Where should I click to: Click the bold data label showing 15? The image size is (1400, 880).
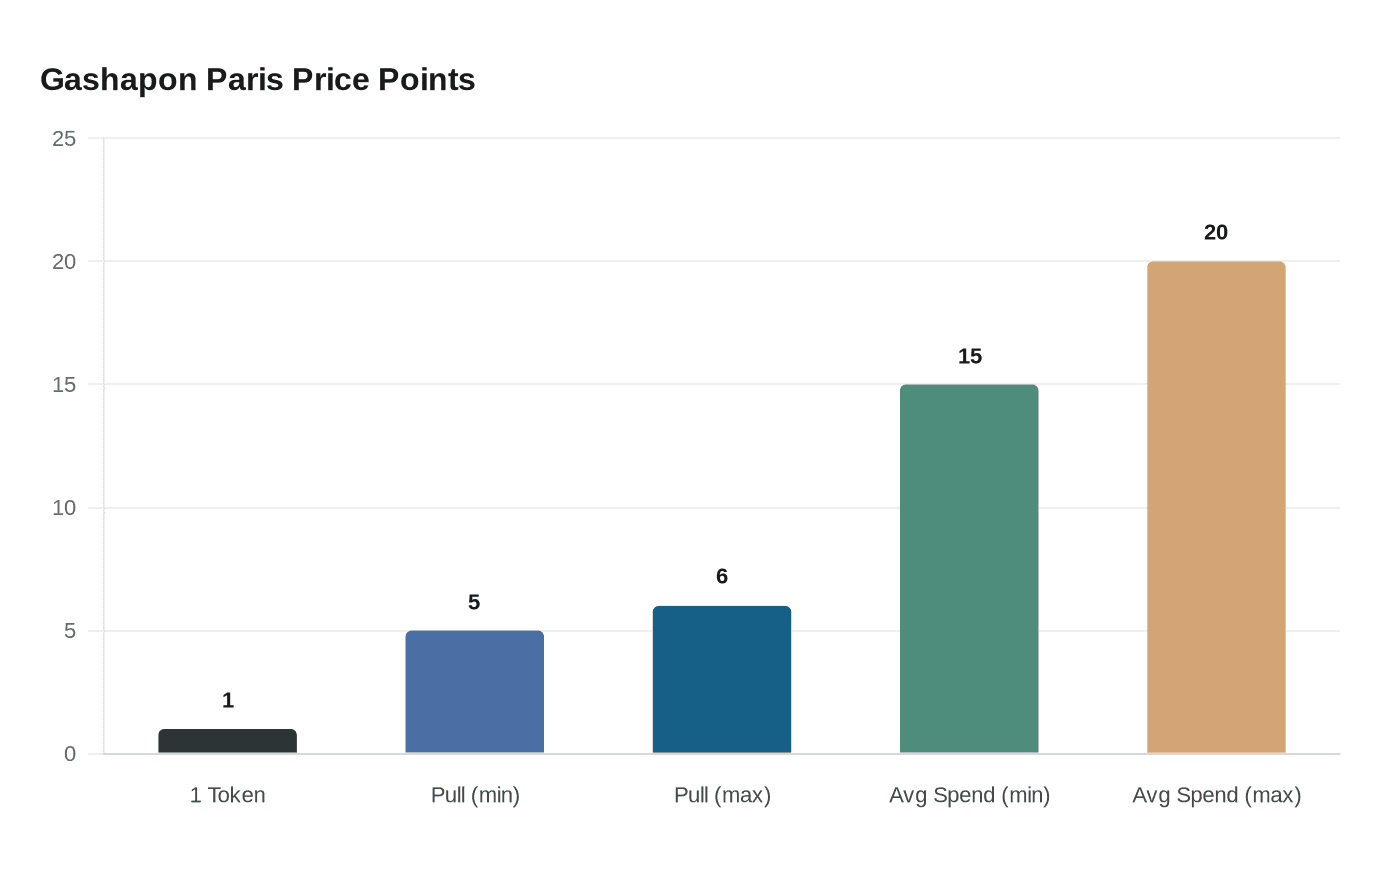[x=970, y=356]
